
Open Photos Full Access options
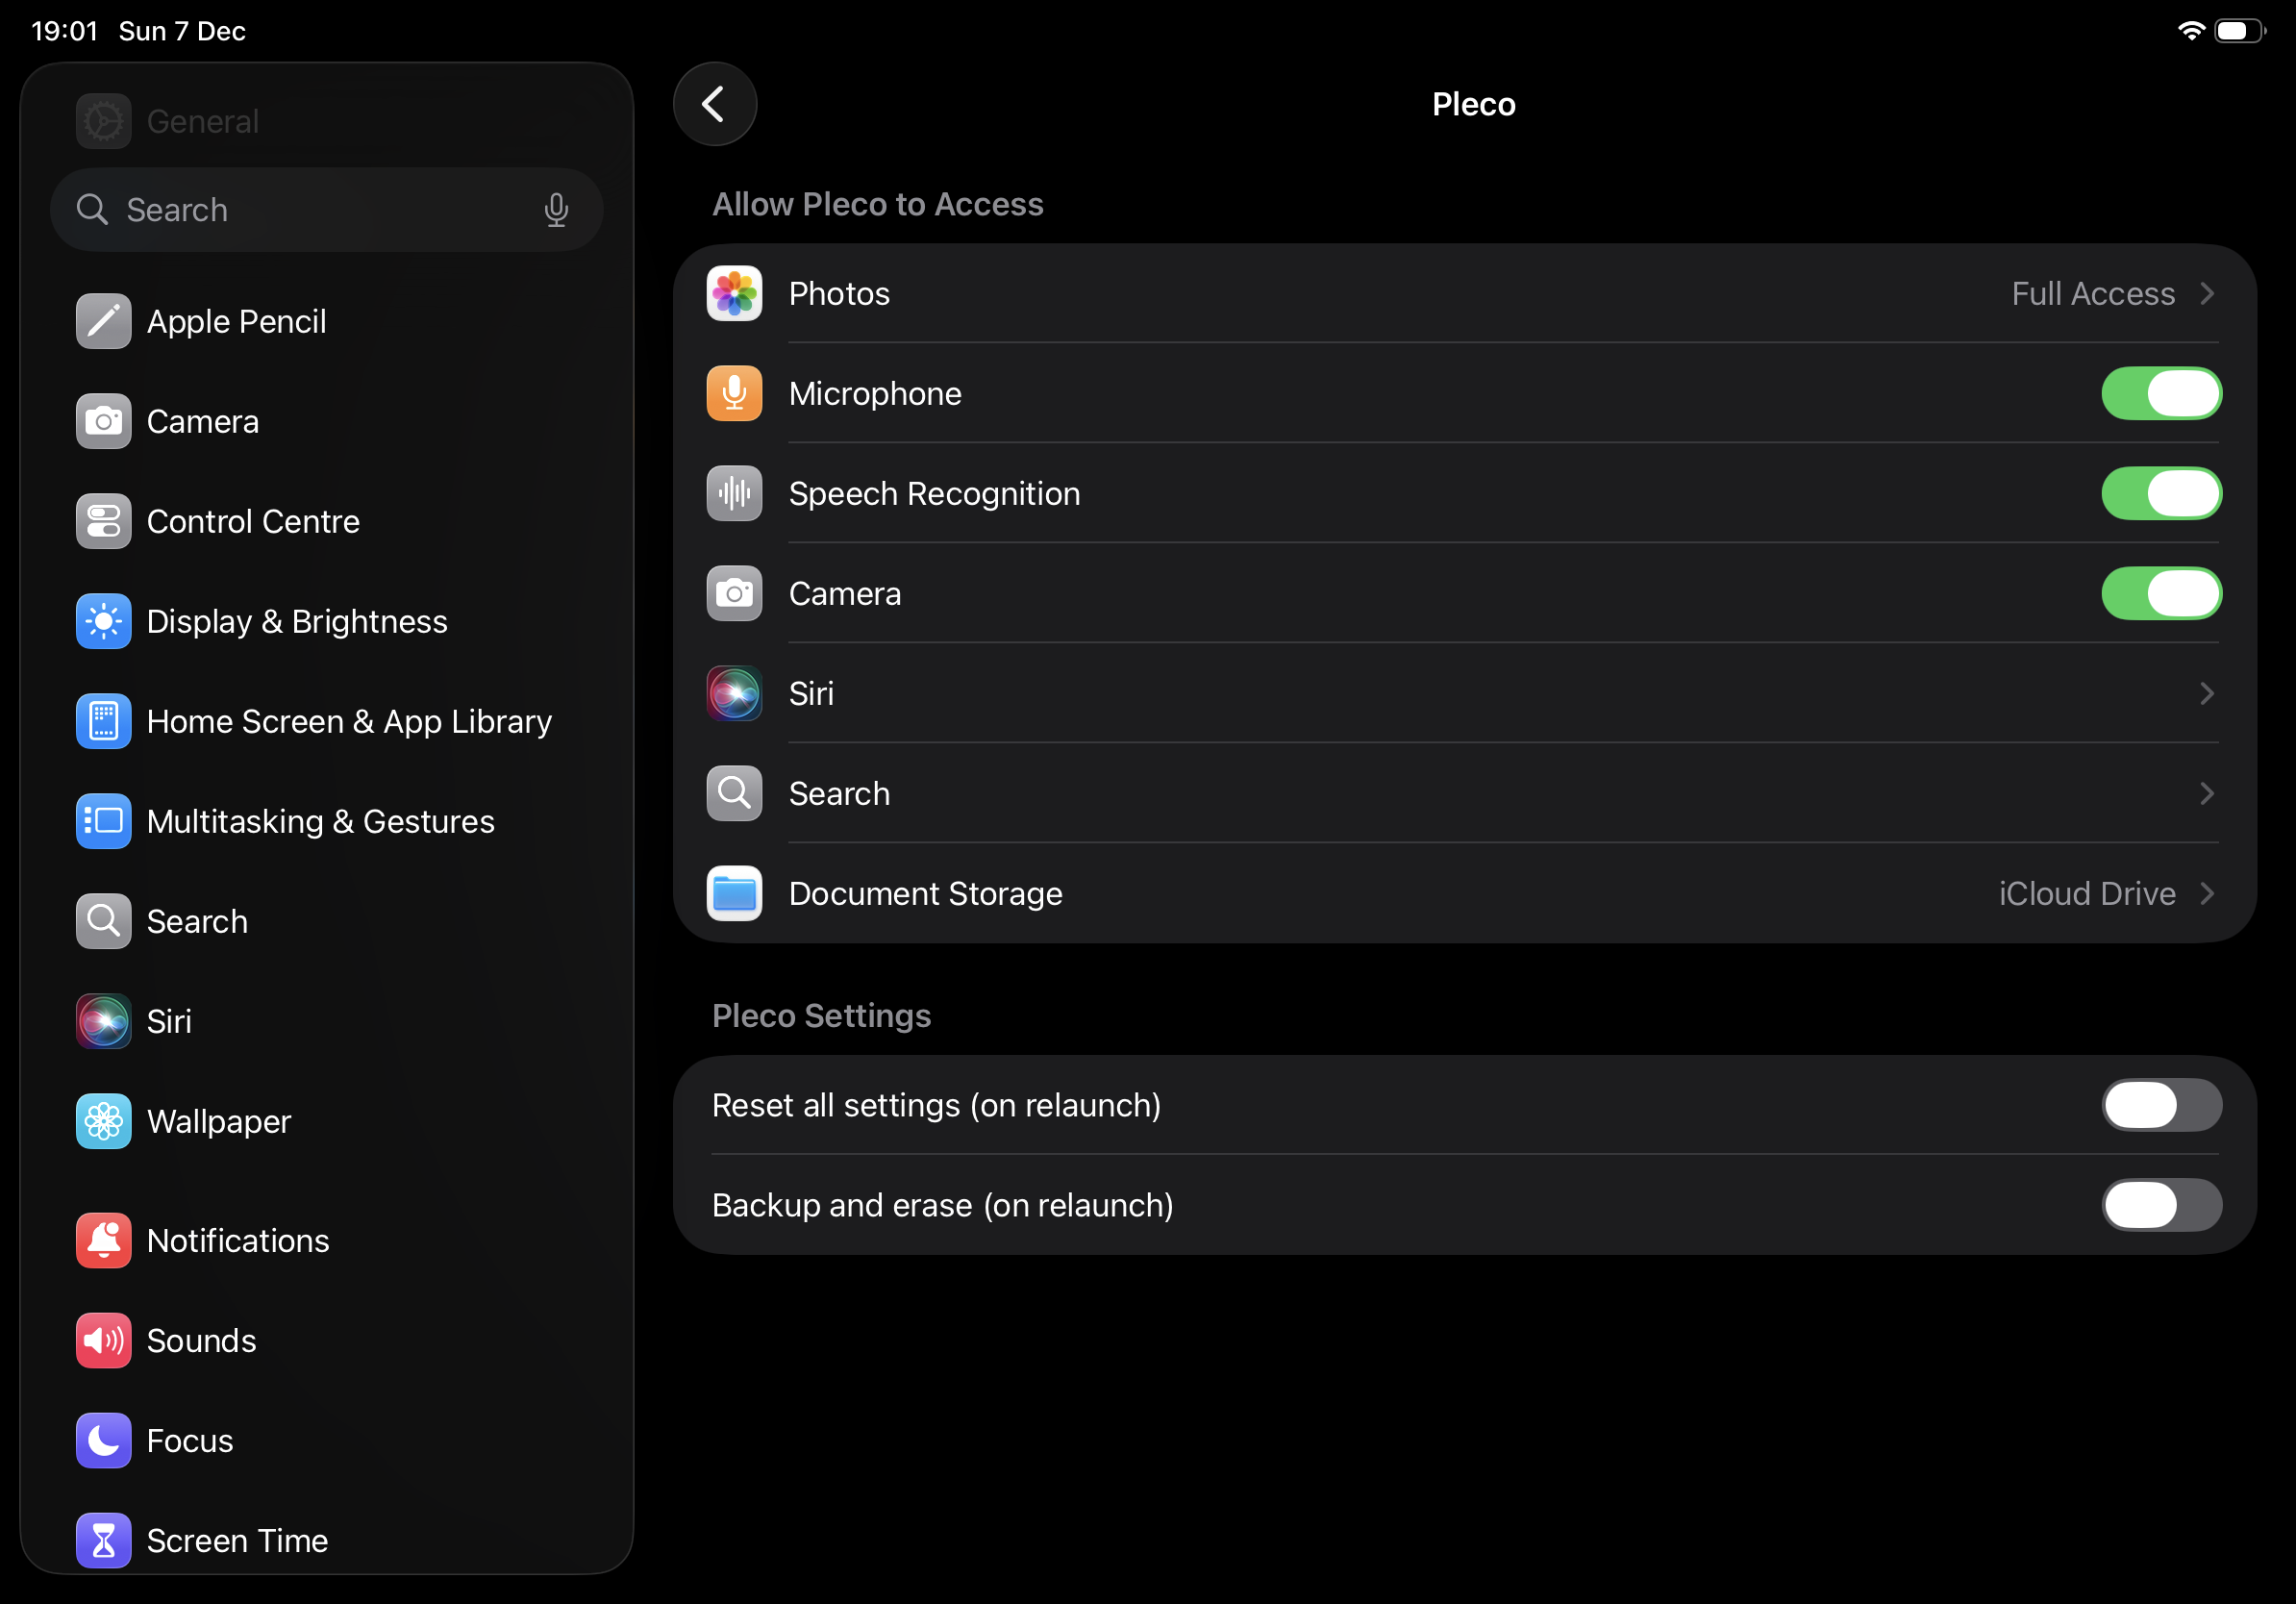pyautogui.click(x=2110, y=293)
